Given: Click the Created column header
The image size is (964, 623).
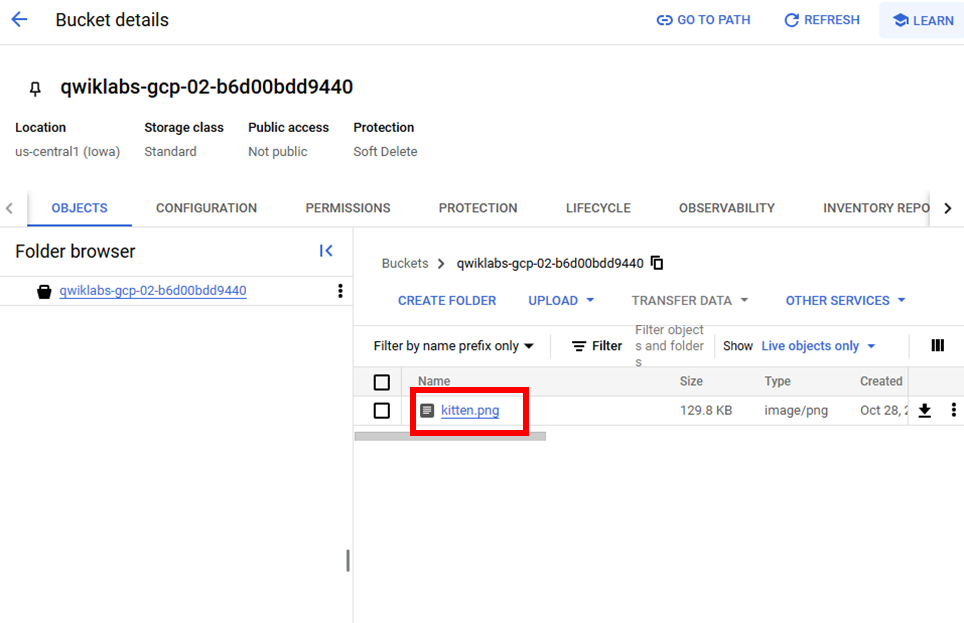Looking at the screenshot, I should tap(881, 381).
